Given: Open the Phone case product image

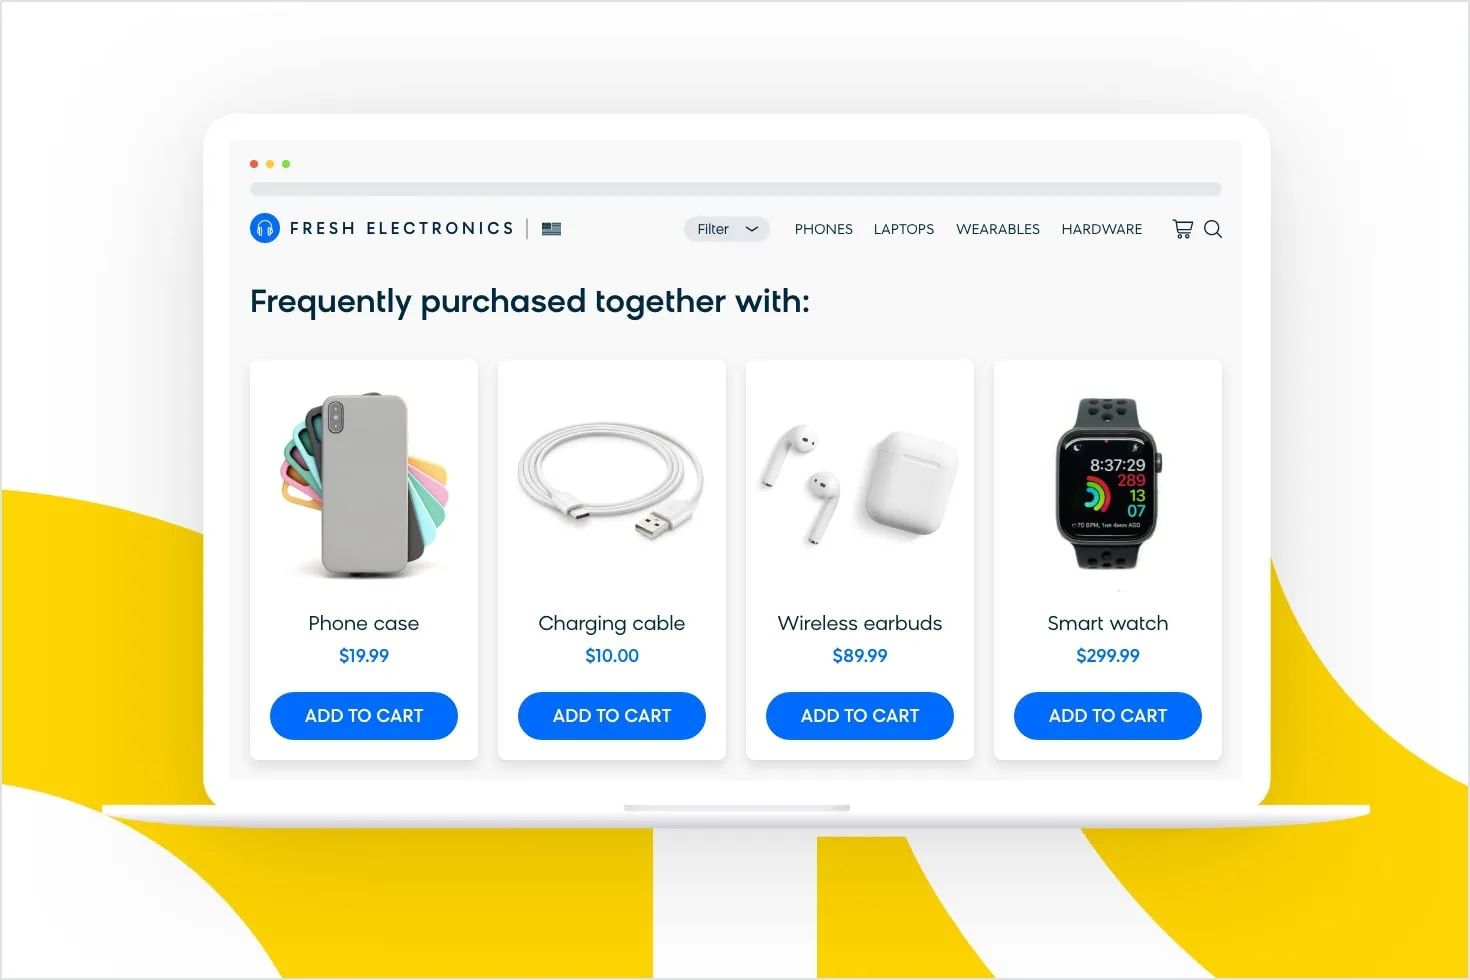Looking at the screenshot, I should click(x=364, y=485).
